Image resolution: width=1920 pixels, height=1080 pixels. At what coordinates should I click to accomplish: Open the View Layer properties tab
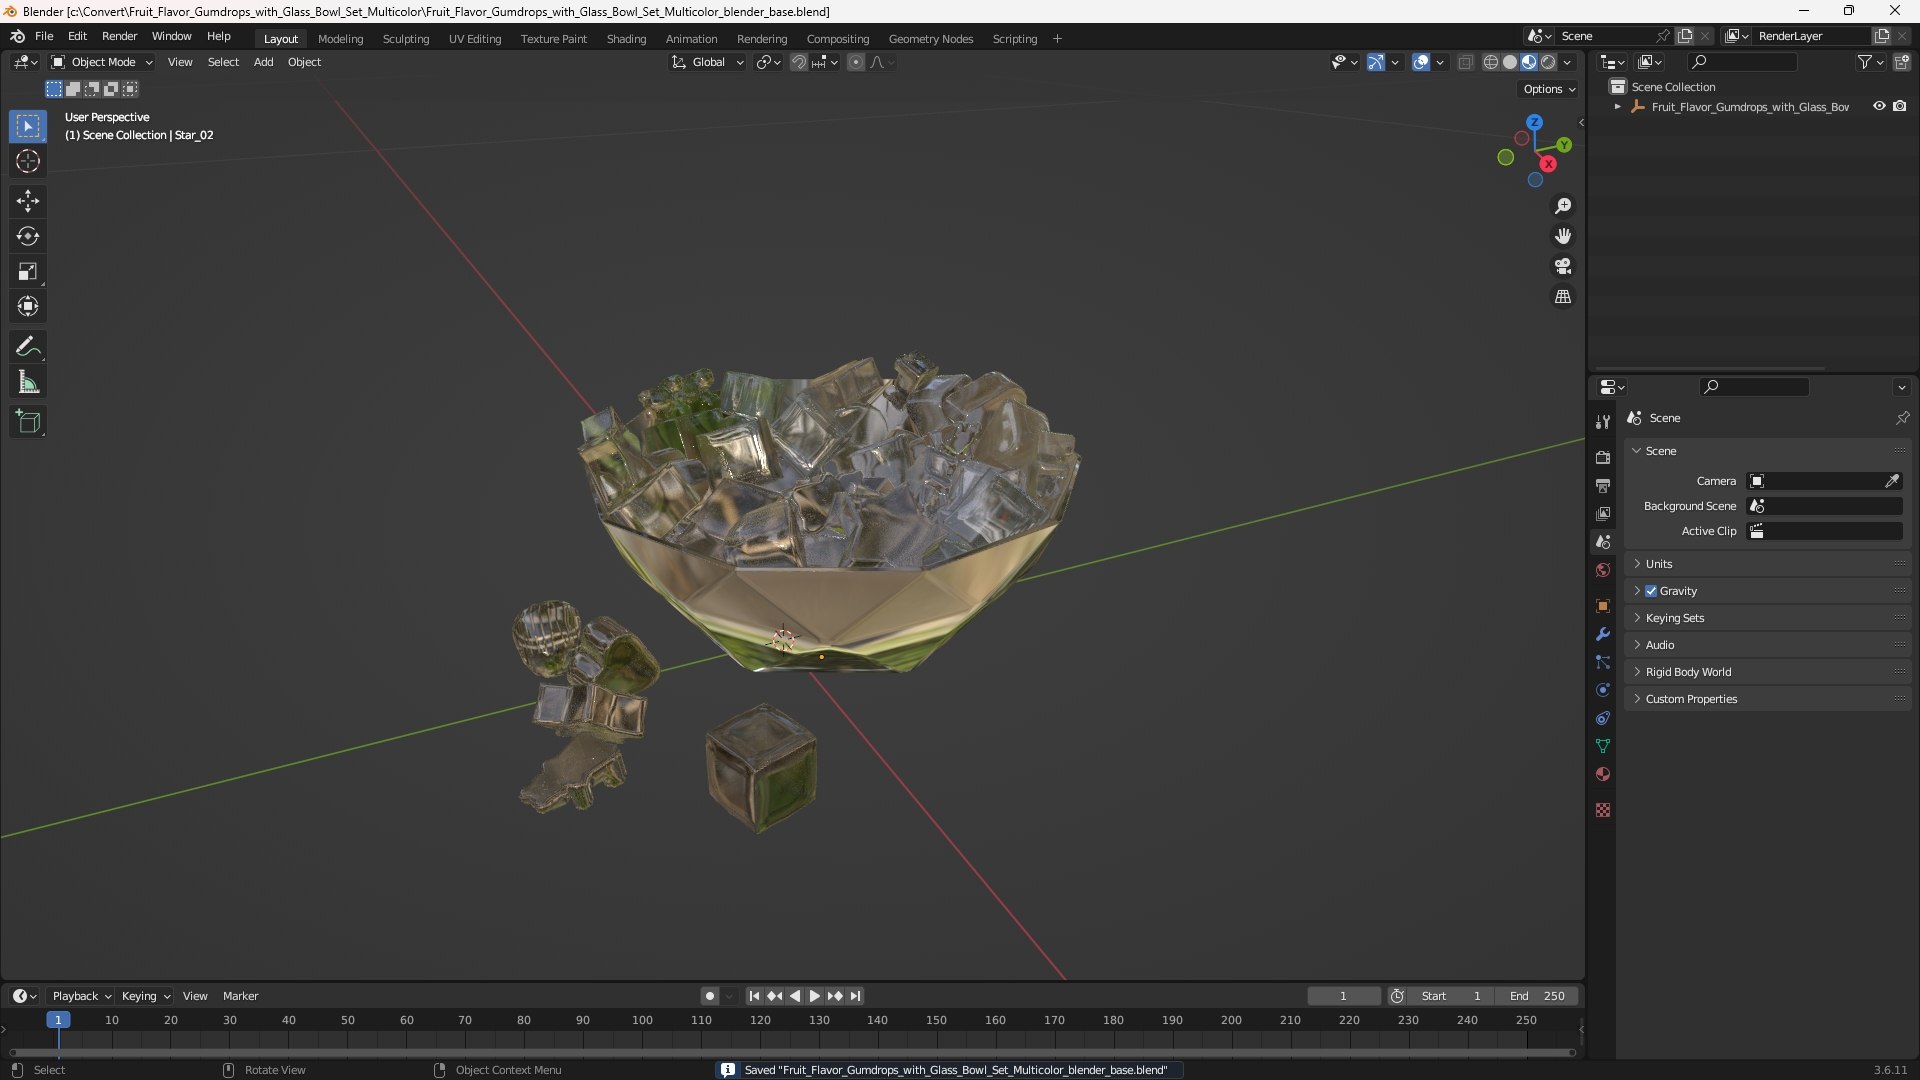1603,513
